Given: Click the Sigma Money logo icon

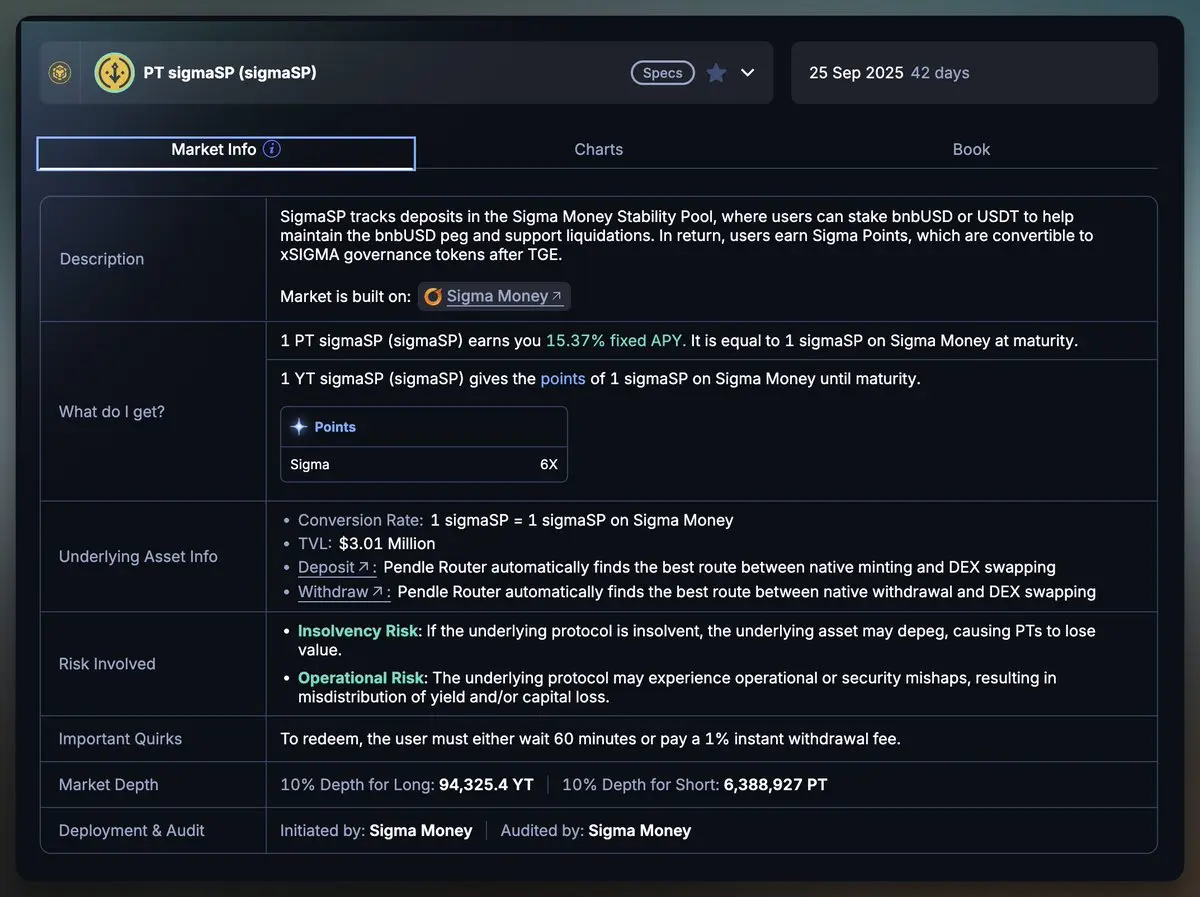Looking at the screenshot, I should (x=433, y=296).
